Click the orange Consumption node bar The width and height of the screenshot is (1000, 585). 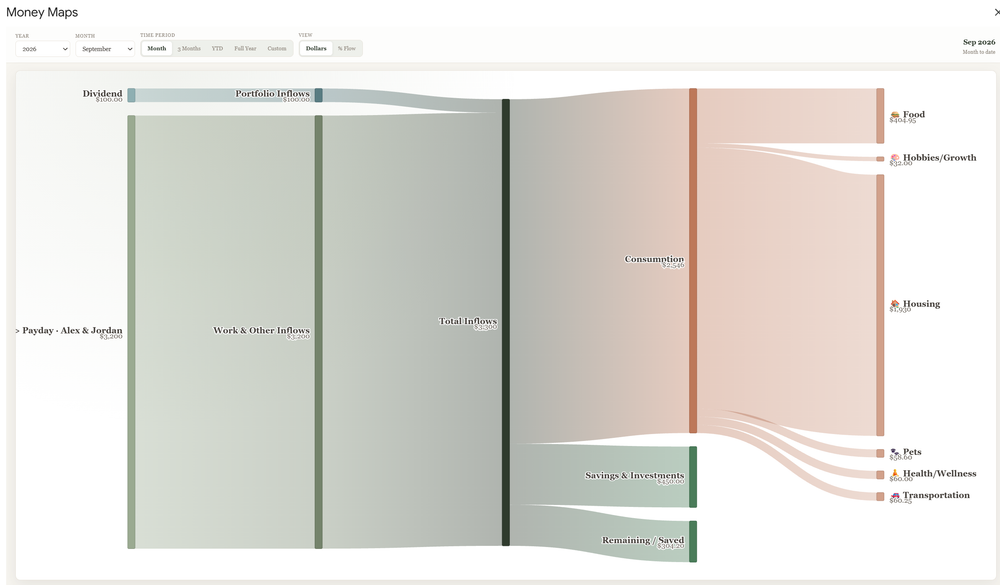point(693,260)
